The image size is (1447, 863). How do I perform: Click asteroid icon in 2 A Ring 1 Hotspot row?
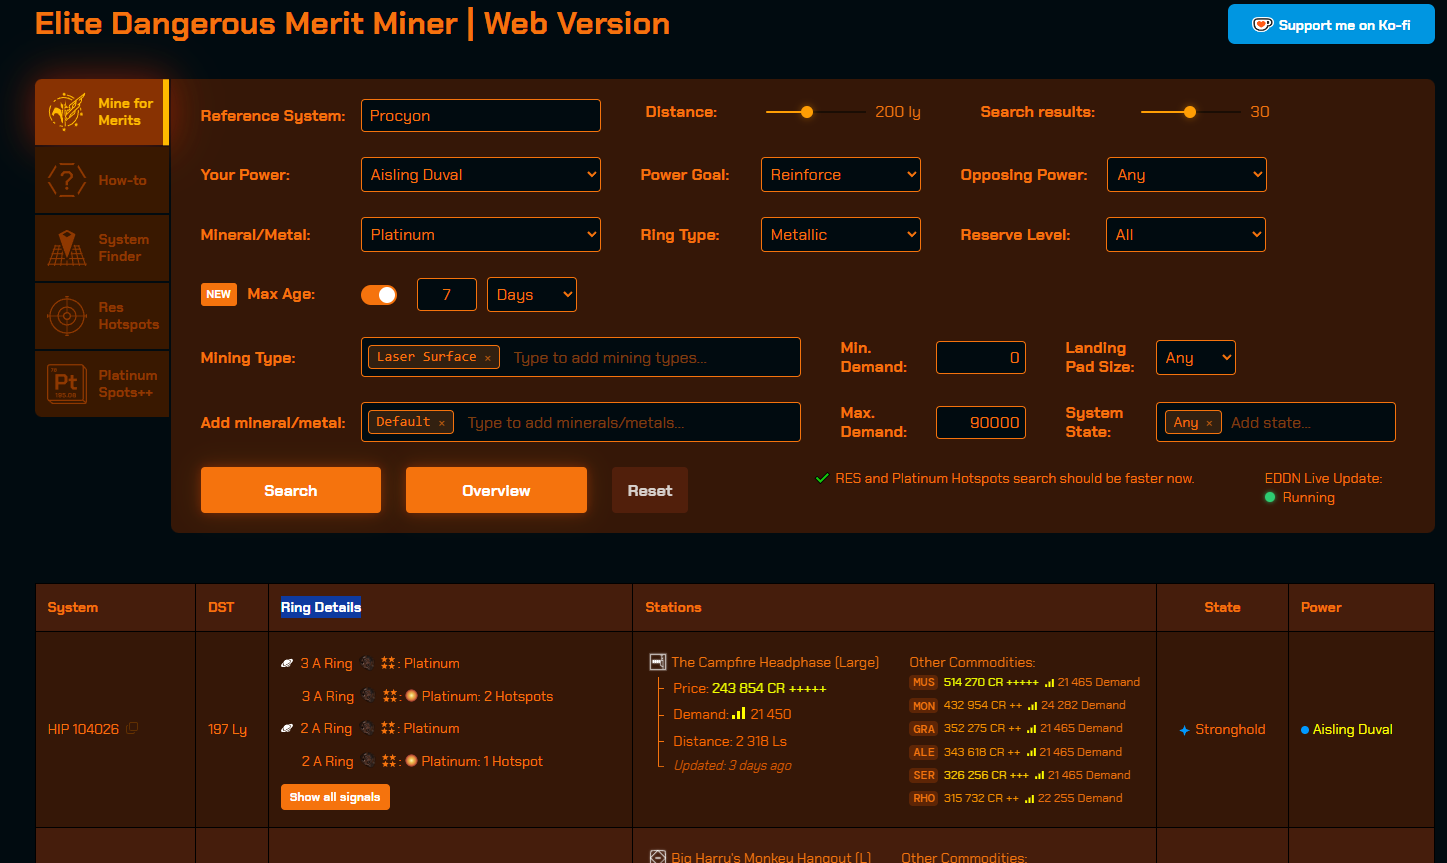(368, 761)
